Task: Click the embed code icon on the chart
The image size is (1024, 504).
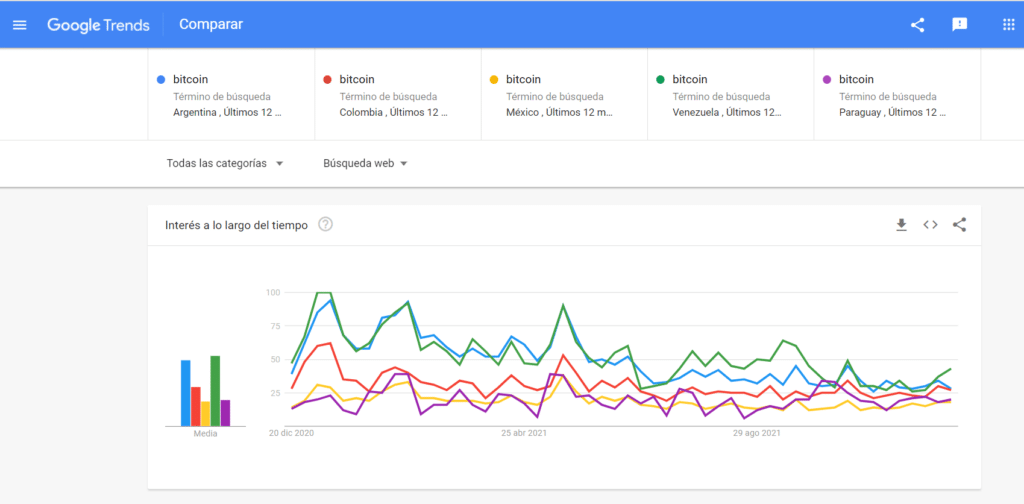Action: point(930,225)
